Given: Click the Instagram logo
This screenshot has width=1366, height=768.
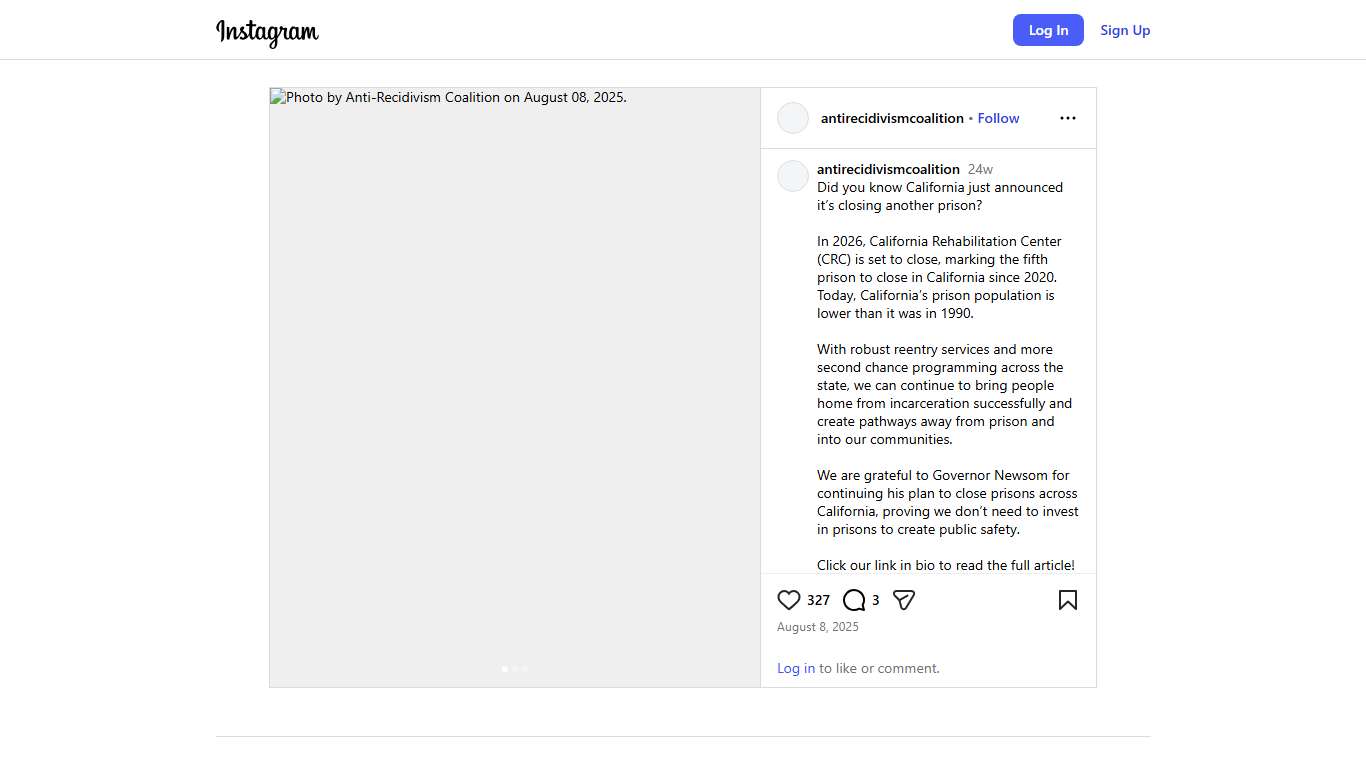Looking at the screenshot, I should (267, 32).
